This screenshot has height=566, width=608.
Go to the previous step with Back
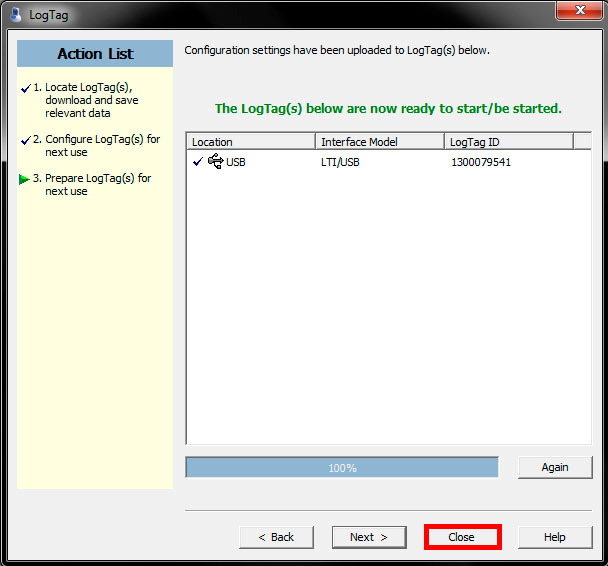coord(276,537)
